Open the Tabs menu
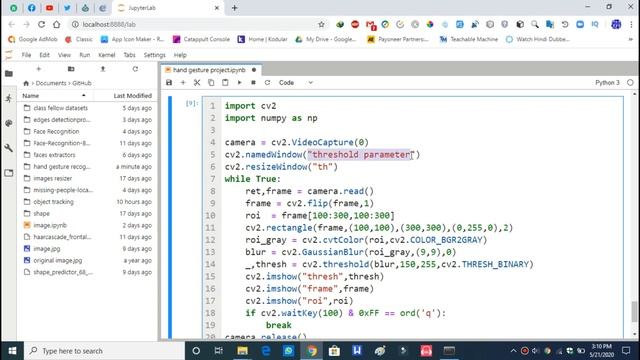Image resolution: width=640 pixels, height=360 pixels. pyautogui.click(x=129, y=55)
